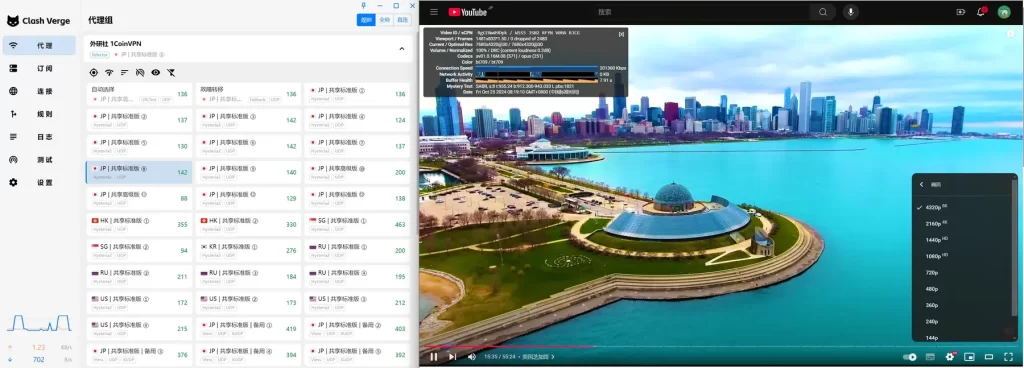Select the 1080p HD quality option
The width and height of the screenshot is (1024, 368).
coord(963,256)
